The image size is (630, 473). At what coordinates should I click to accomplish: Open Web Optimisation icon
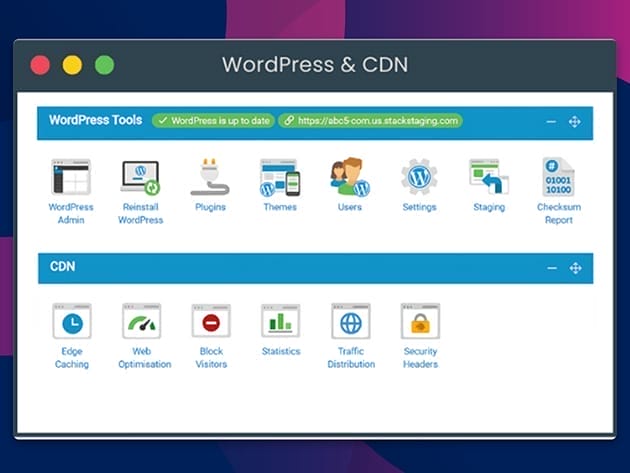(141, 322)
